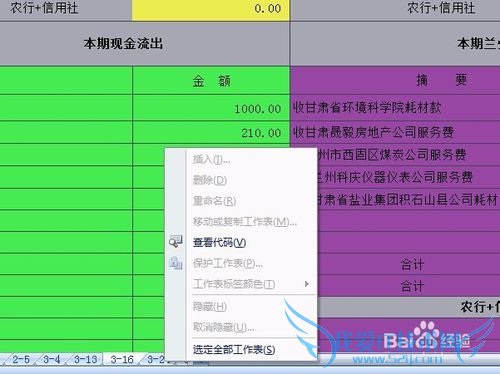This screenshot has height=374, width=500.
Task: Select the active sheet tab 3-16
Action: click(122, 360)
